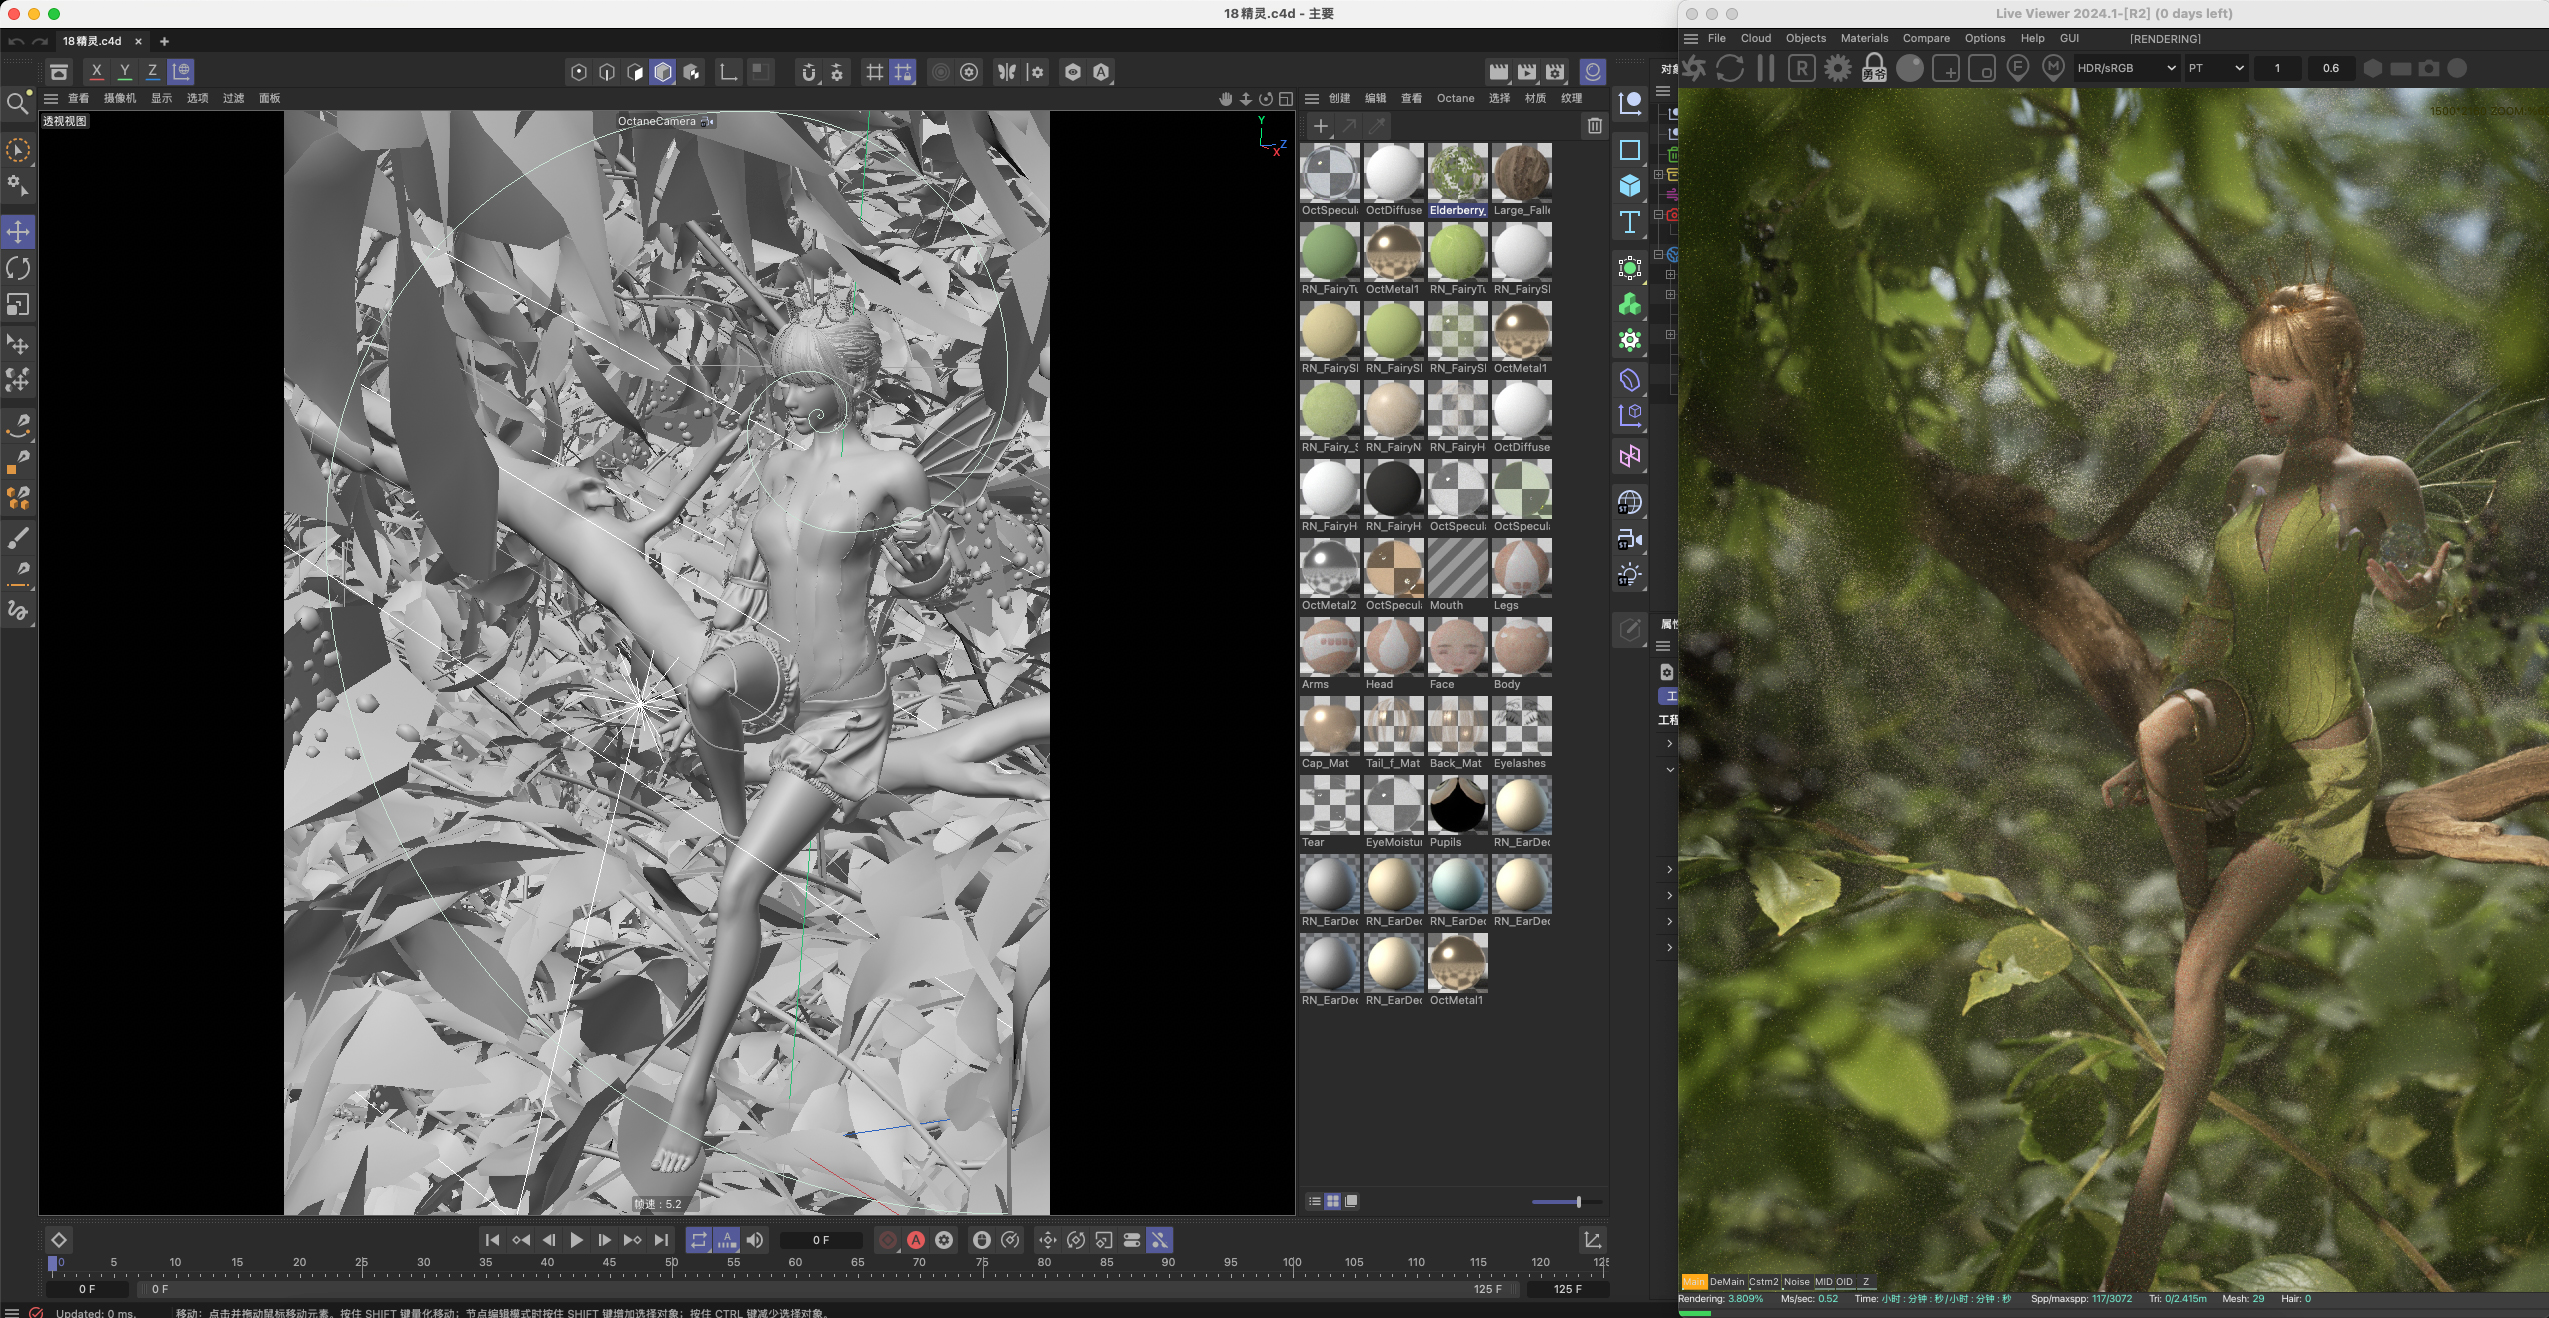Open Octane kernel settings gear icon
The width and height of the screenshot is (2549, 1318).
1838,68
